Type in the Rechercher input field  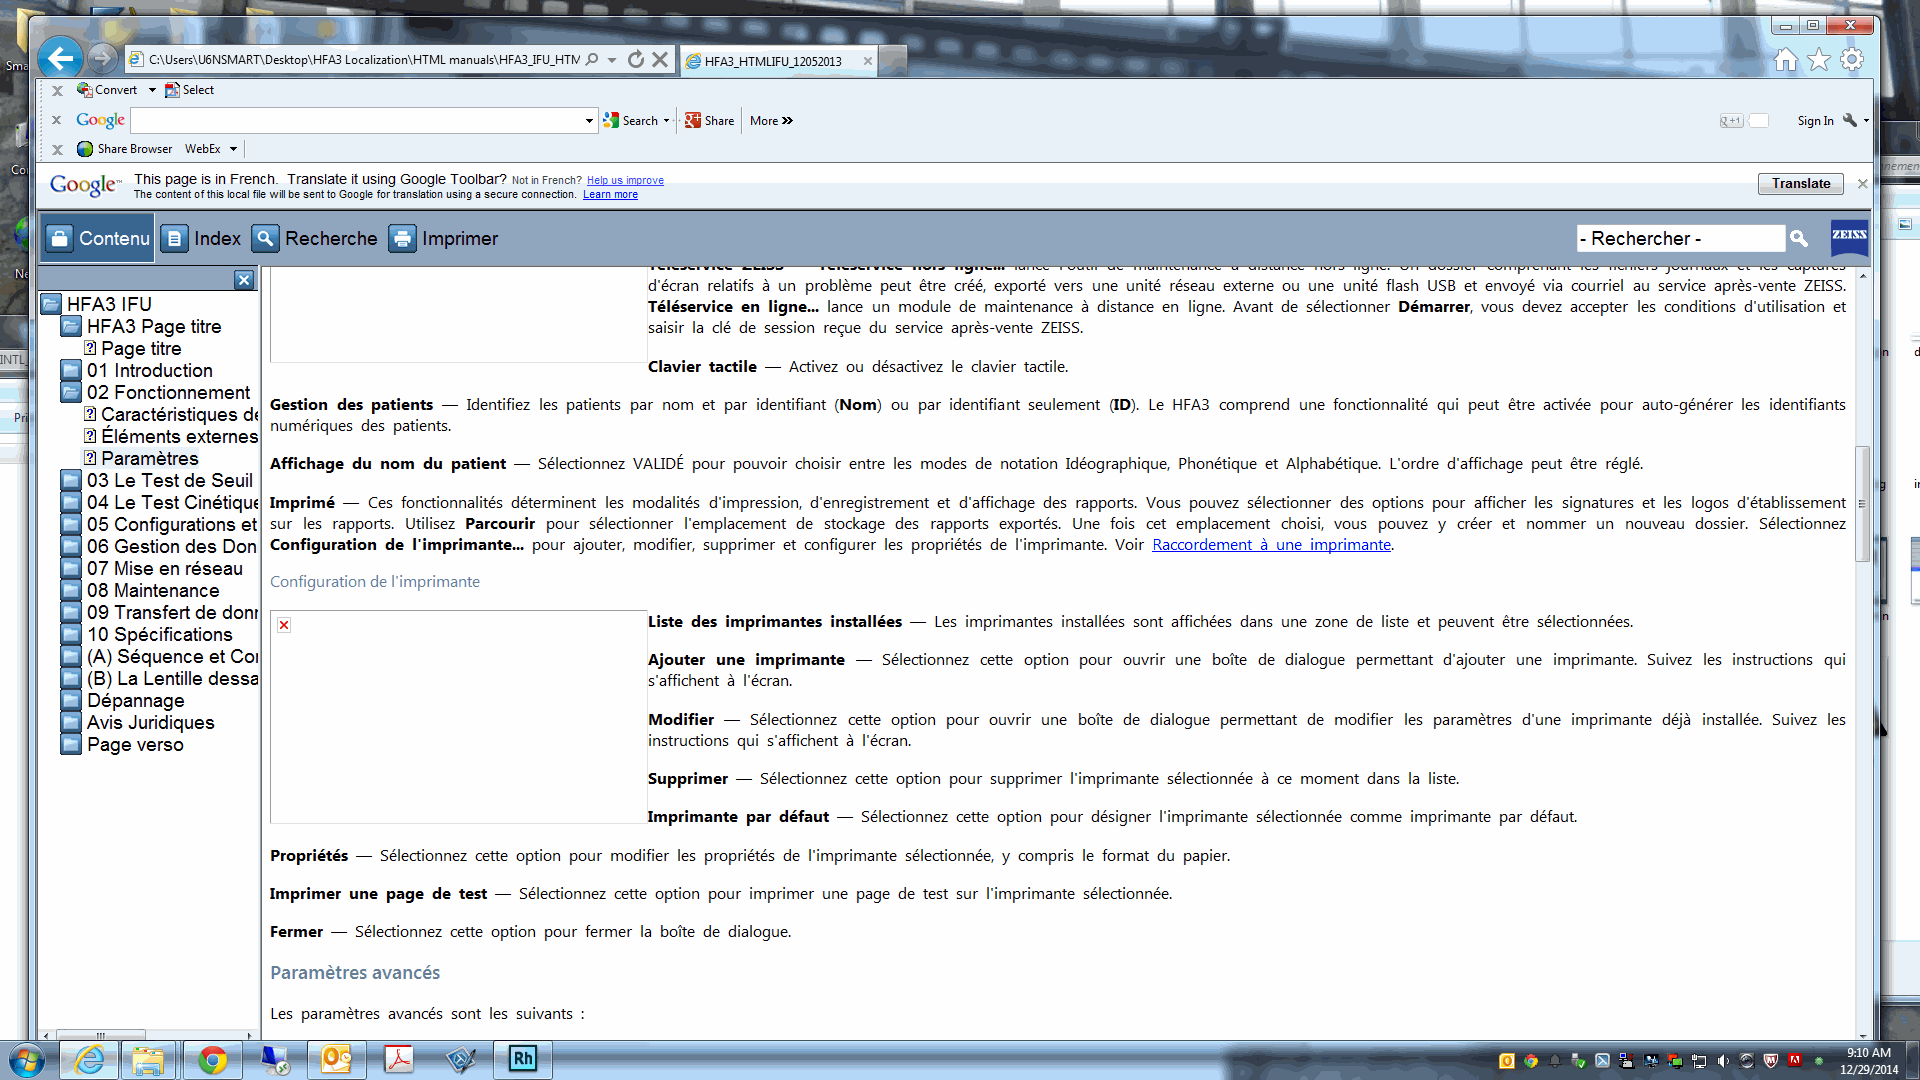1680,239
